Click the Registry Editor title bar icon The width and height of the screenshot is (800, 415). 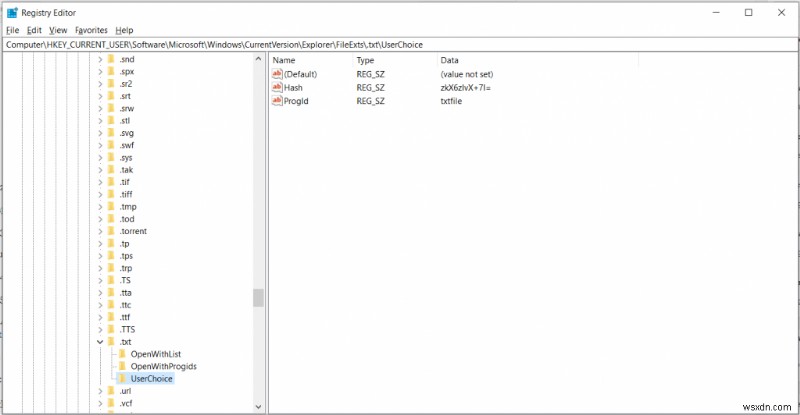[12, 13]
